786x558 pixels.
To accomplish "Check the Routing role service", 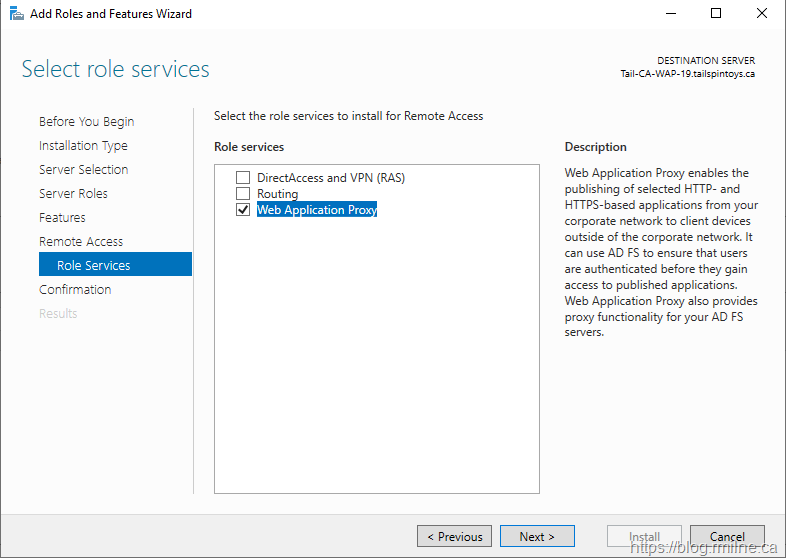I will tap(242, 194).
